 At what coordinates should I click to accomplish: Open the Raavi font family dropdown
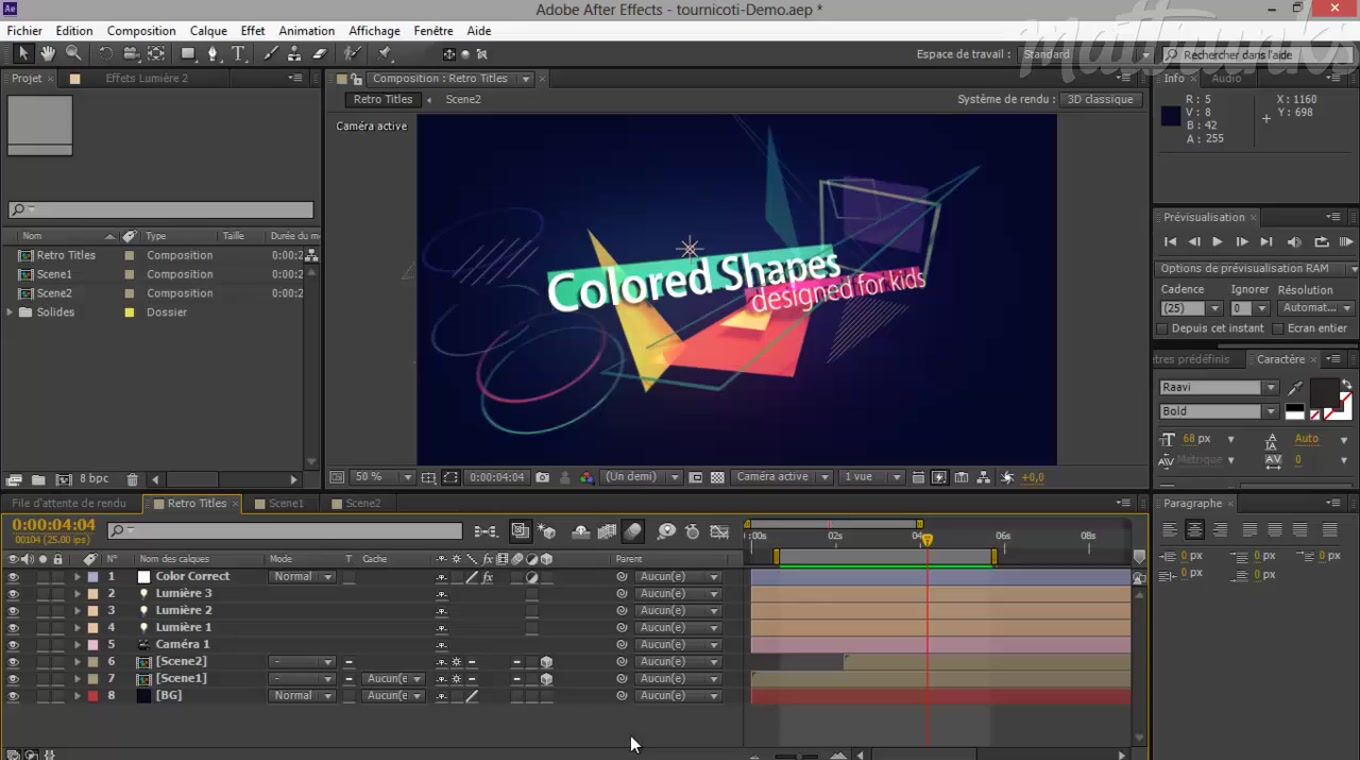click(x=1270, y=388)
